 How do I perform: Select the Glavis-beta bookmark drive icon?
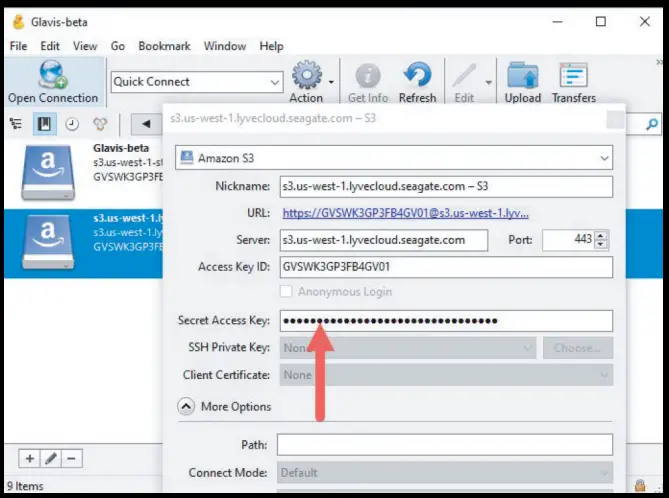click(48, 173)
